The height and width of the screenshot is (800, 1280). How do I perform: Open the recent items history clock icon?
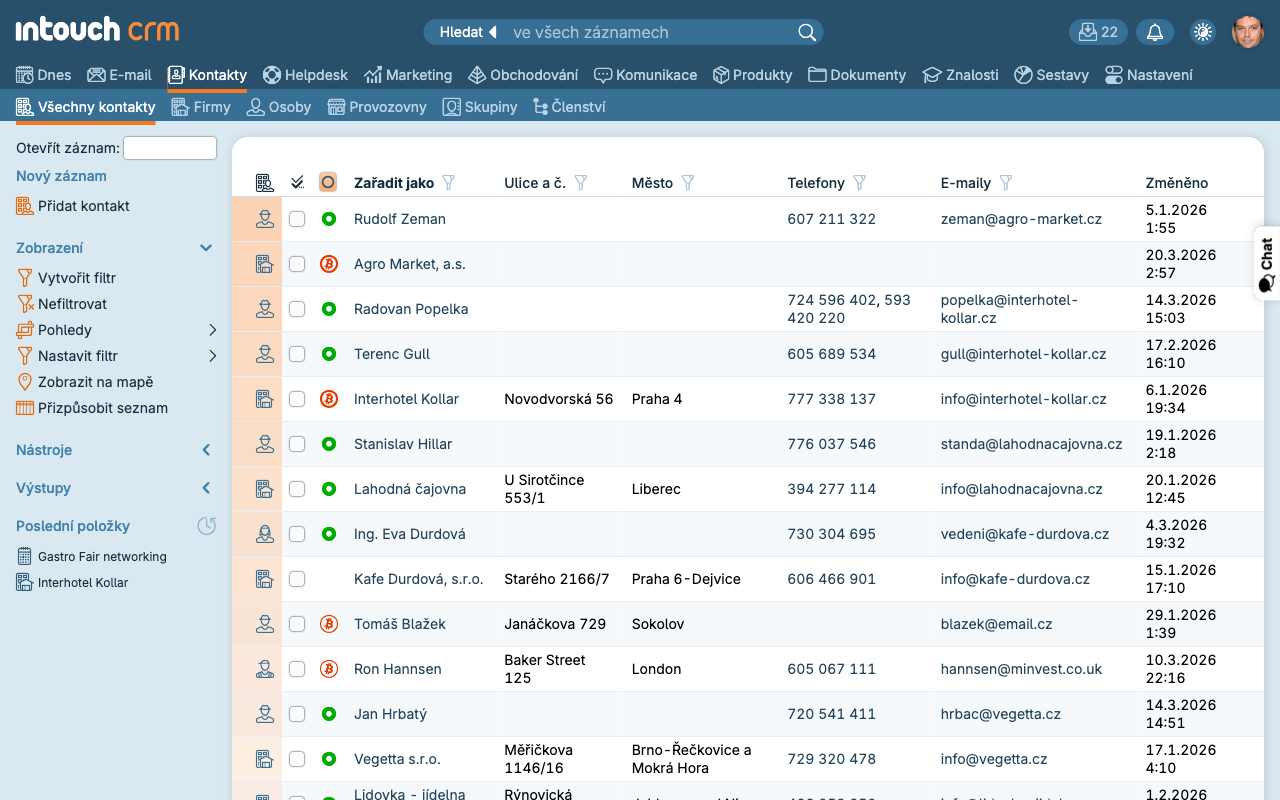(206, 526)
